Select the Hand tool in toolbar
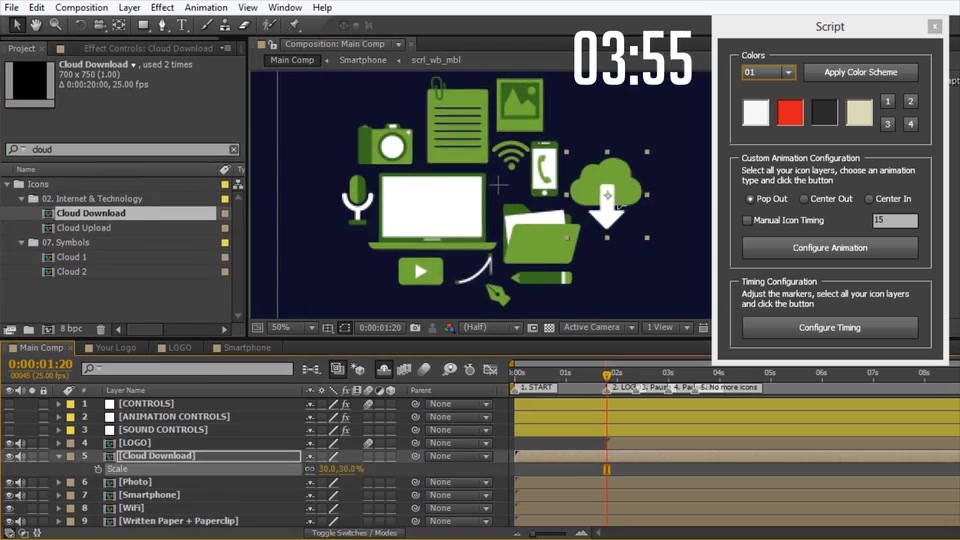Viewport: 960px width, 540px height. pyautogui.click(x=36, y=25)
